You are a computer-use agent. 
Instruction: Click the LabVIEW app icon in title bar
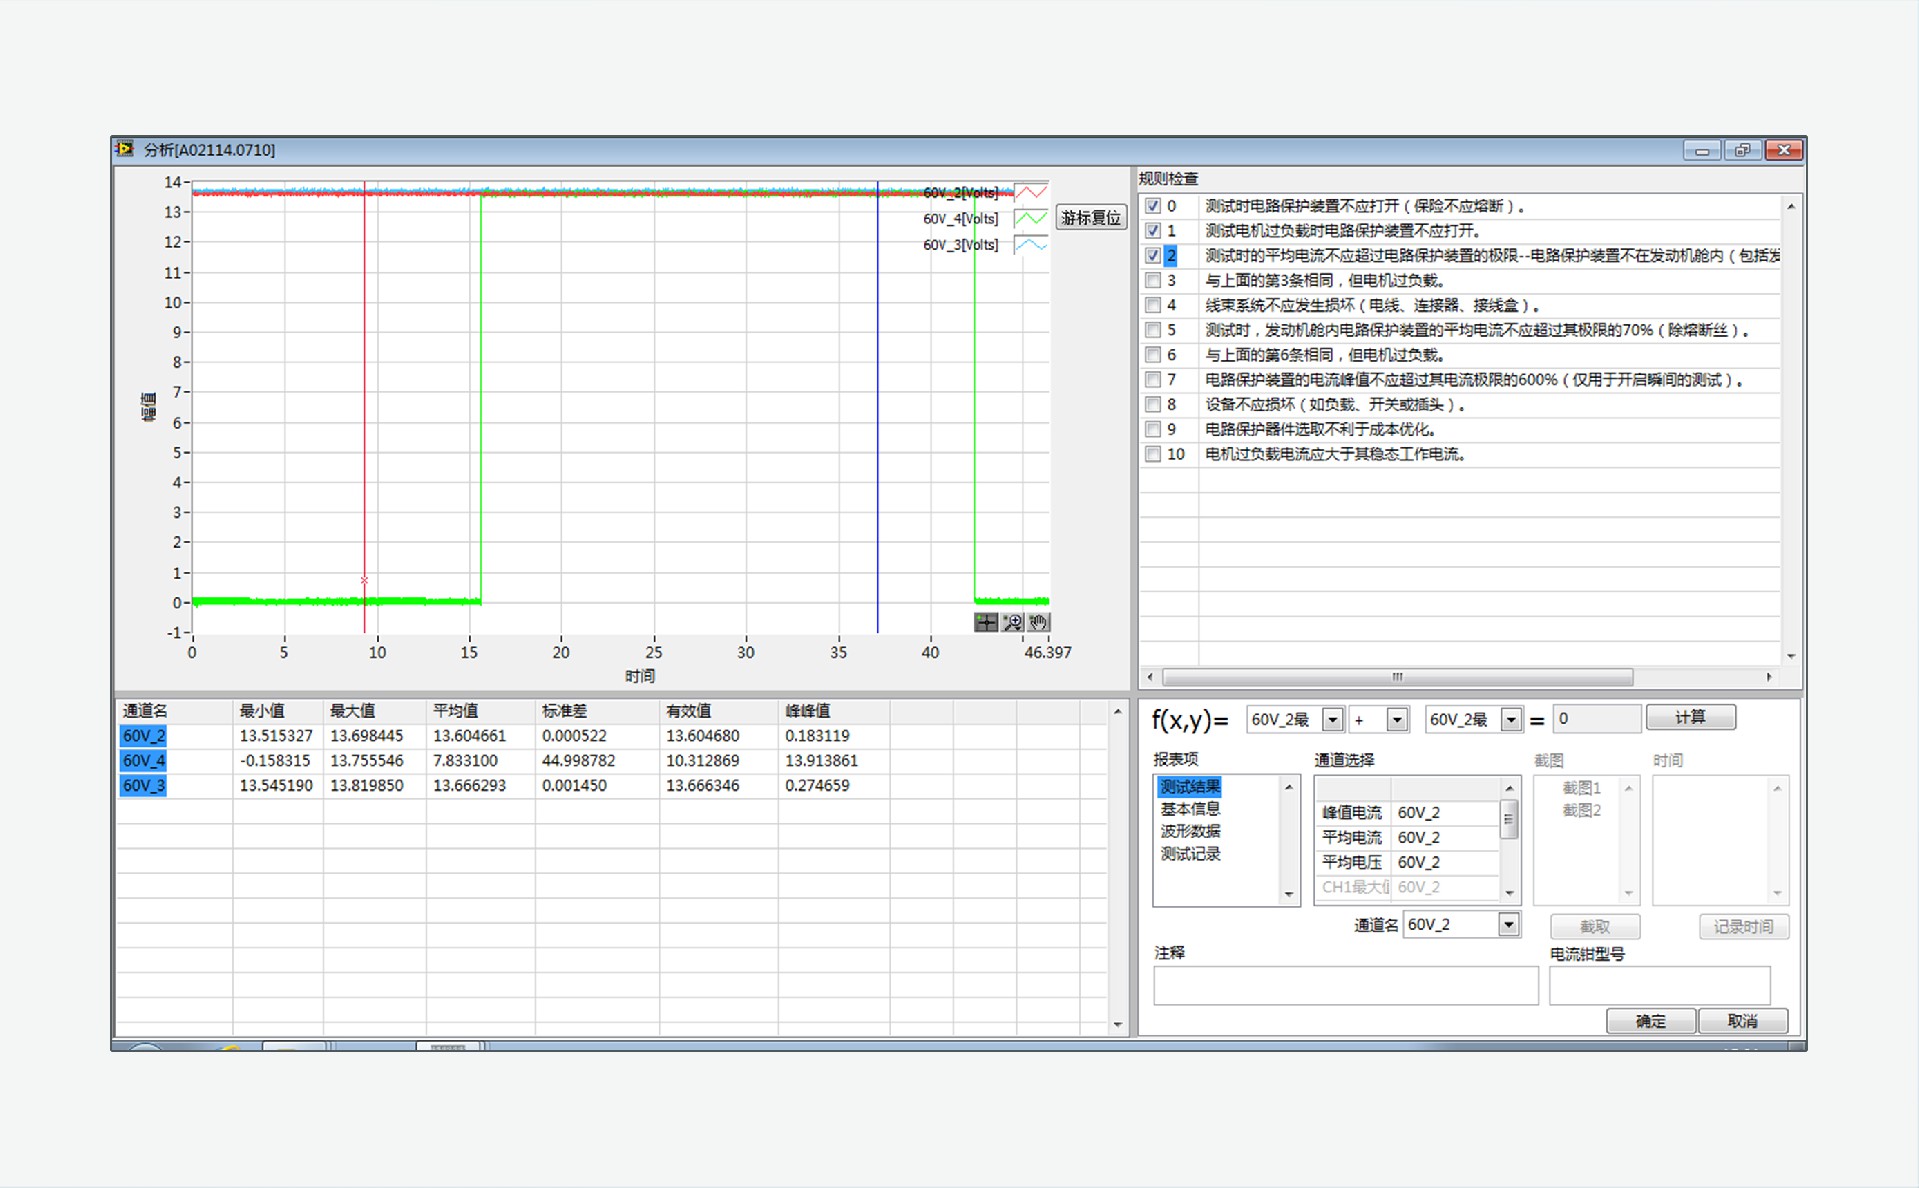[x=125, y=150]
